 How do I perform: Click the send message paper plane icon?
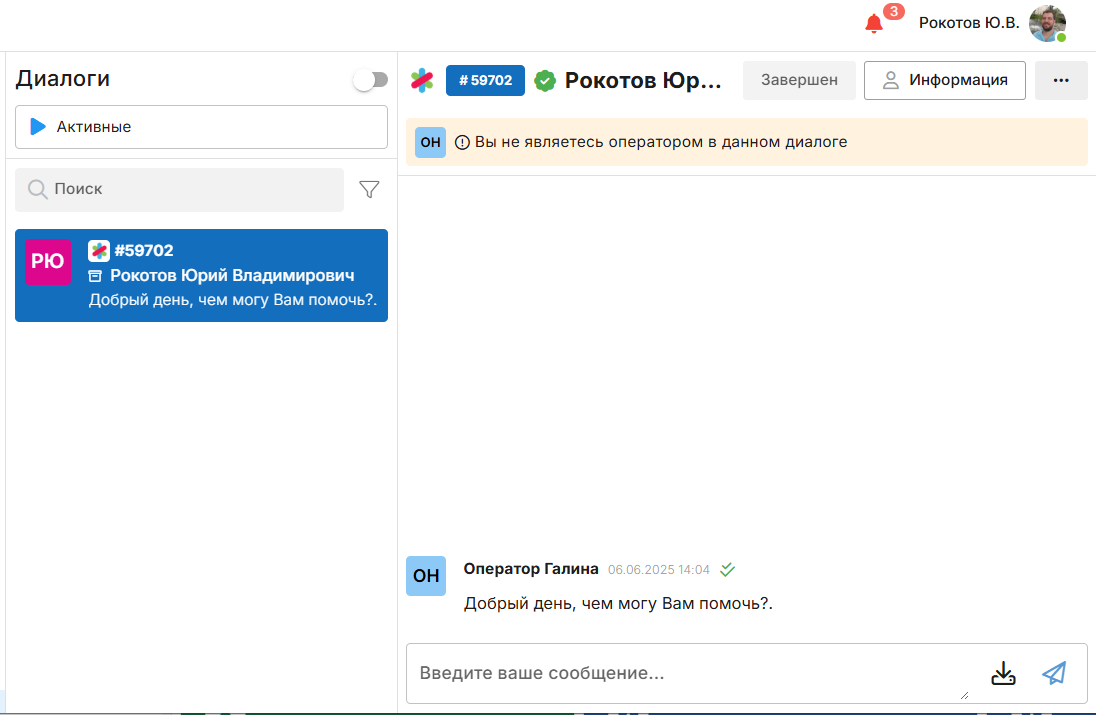[x=1054, y=673]
